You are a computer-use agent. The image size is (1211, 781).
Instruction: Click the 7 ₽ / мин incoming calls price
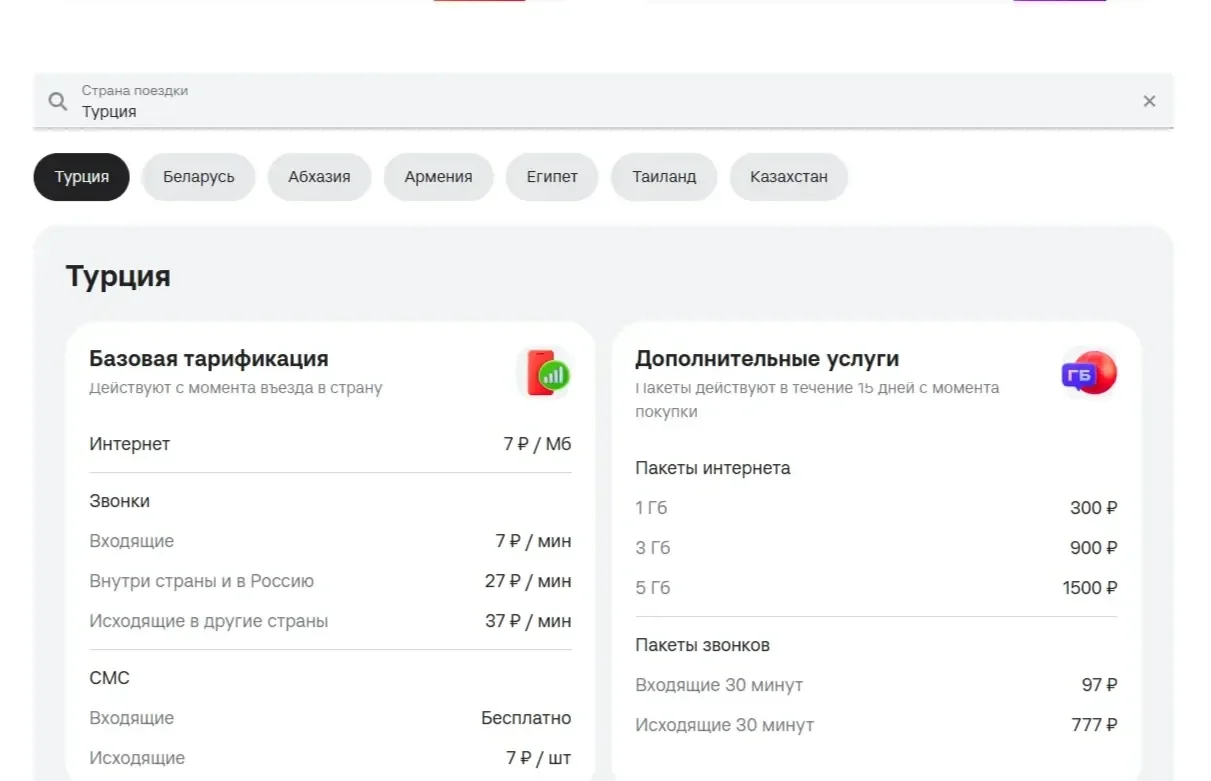point(534,541)
